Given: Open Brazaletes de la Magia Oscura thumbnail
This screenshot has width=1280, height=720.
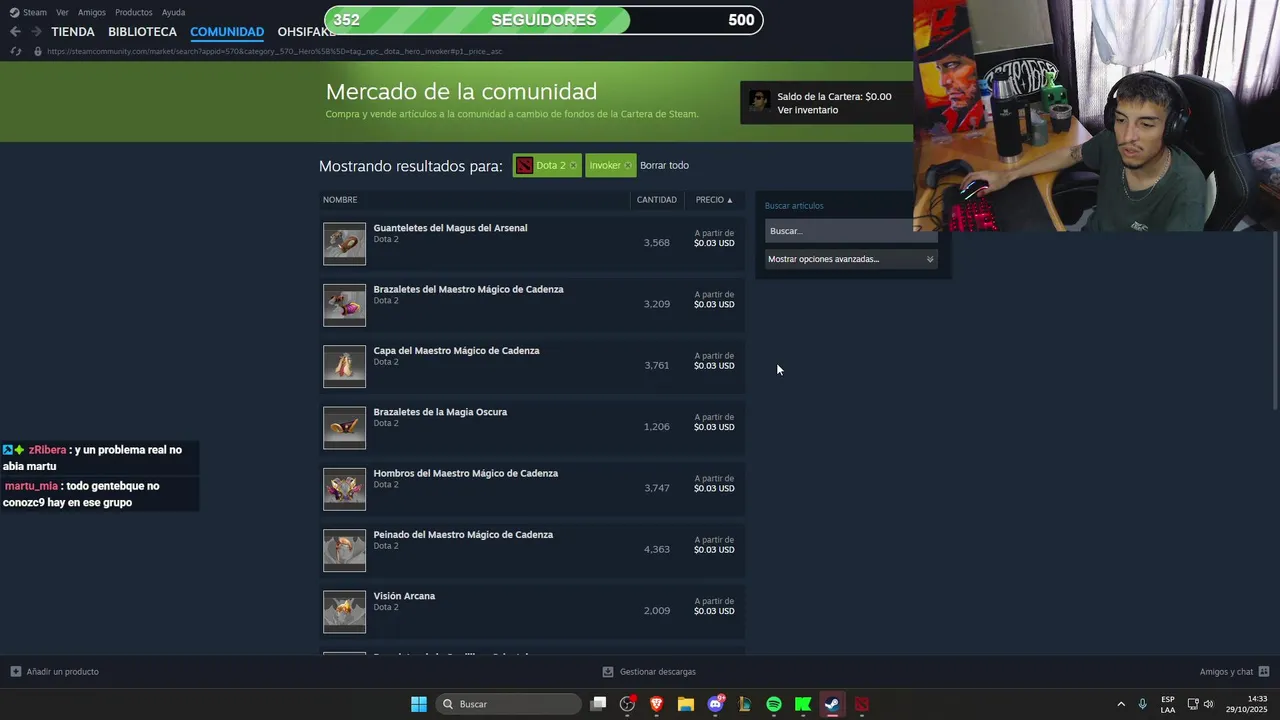Looking at the screenshot, I should coord(344,428).
